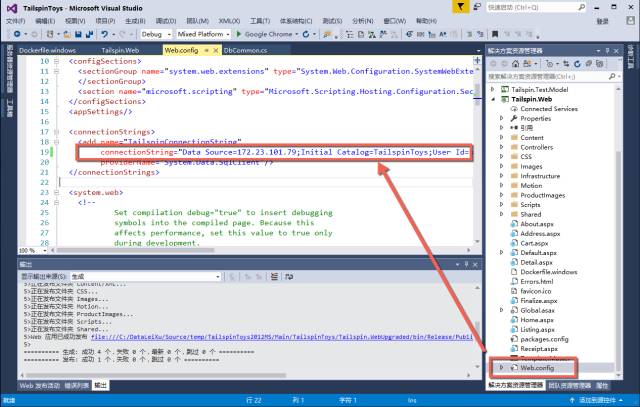Open the 文件(F) menu

pyautogui.click(x=16, y=21)
